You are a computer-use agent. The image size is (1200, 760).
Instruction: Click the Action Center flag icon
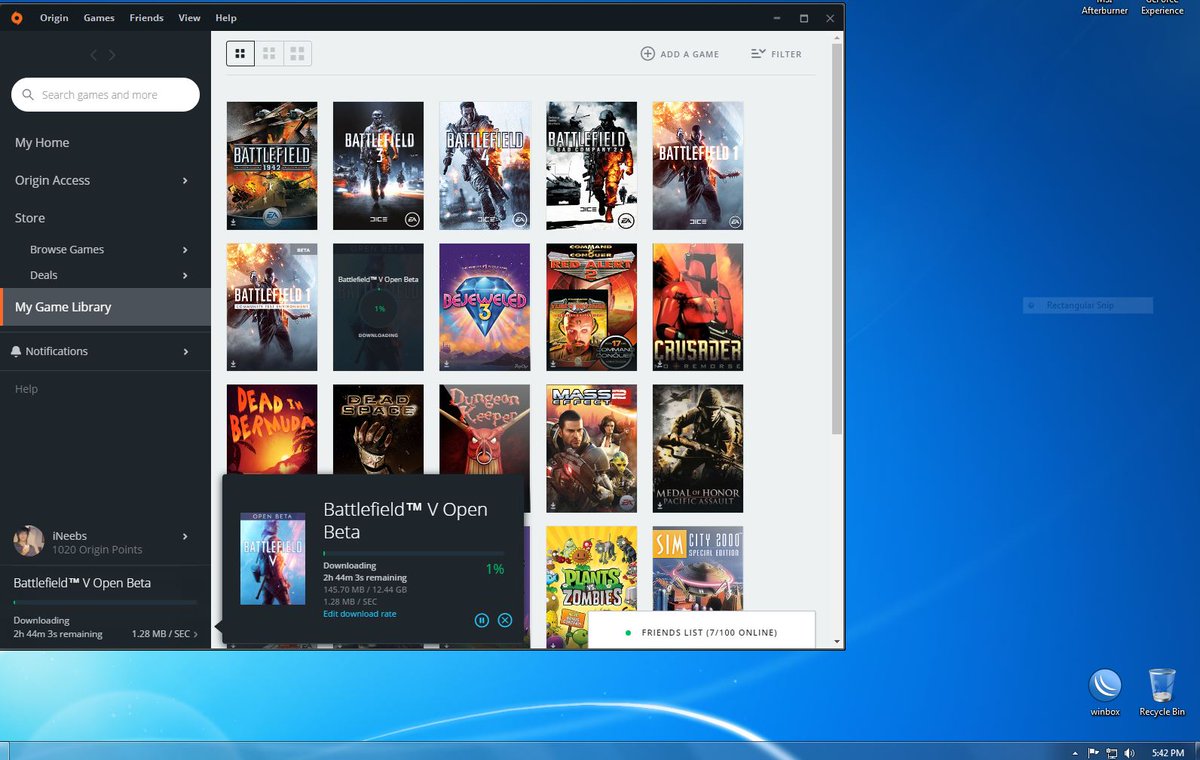click(1093, 752)
